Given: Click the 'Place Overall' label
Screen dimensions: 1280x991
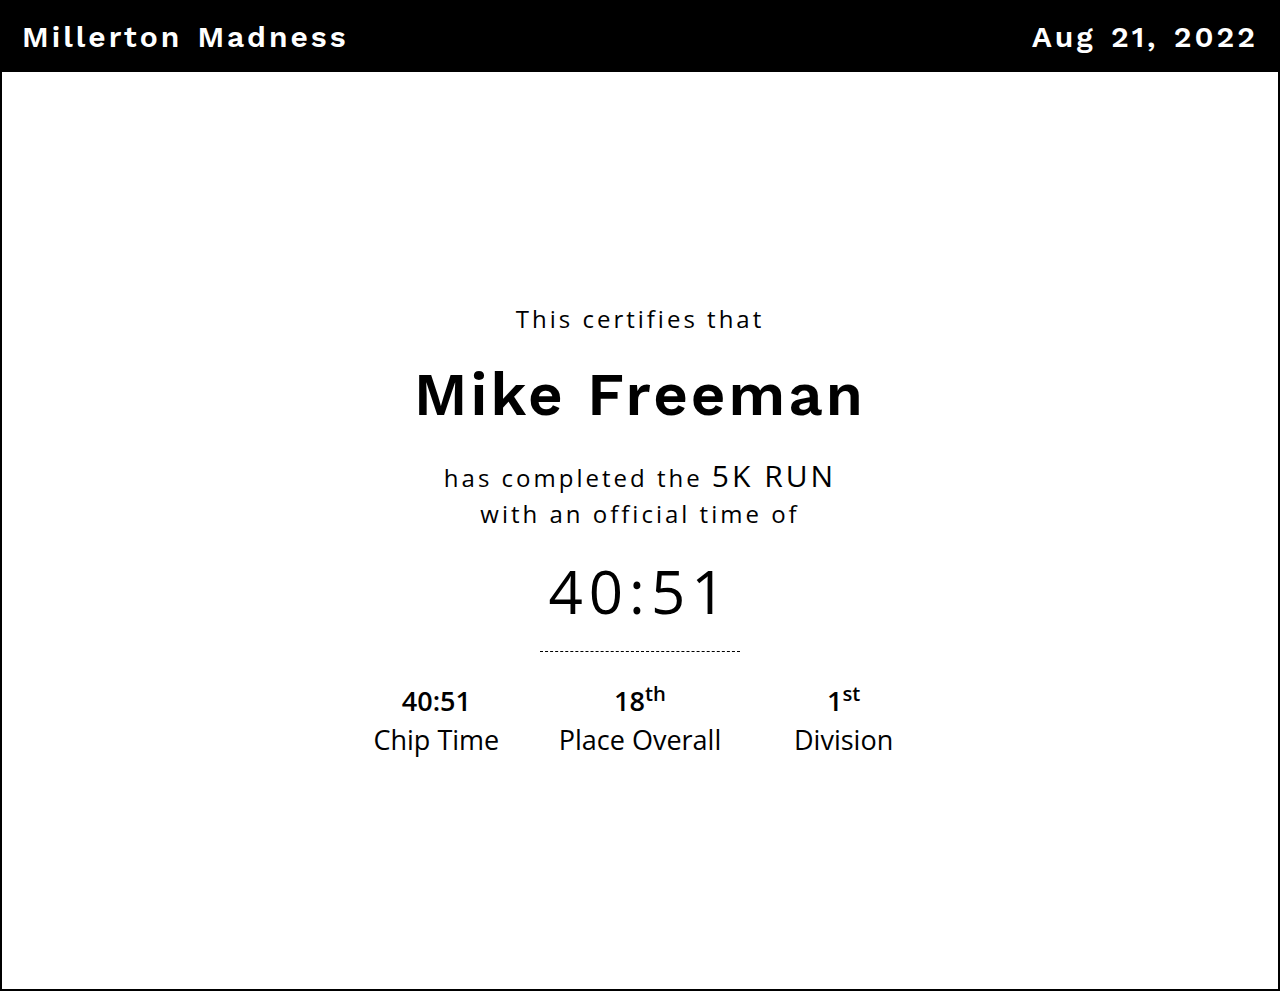Looking at the screenshot, I should point(640,740).
